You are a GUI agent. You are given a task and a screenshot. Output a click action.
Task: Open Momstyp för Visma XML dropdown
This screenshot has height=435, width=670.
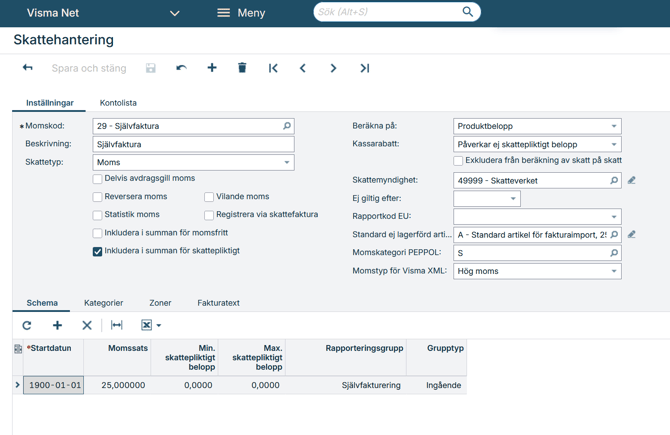[x=613, y=271]
